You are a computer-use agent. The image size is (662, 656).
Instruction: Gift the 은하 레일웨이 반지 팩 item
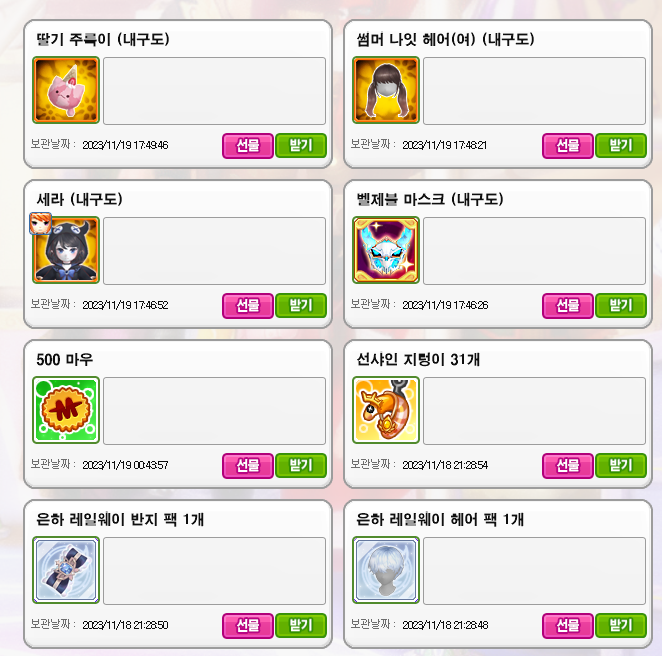248,626
